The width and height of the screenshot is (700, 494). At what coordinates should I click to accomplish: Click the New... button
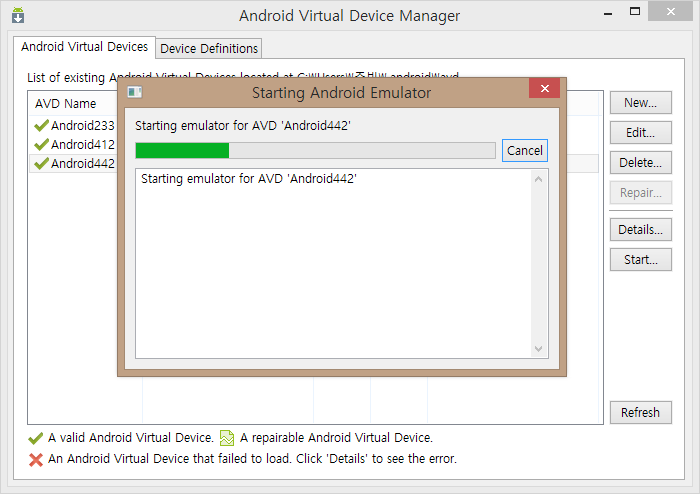[x=641, y=103]
